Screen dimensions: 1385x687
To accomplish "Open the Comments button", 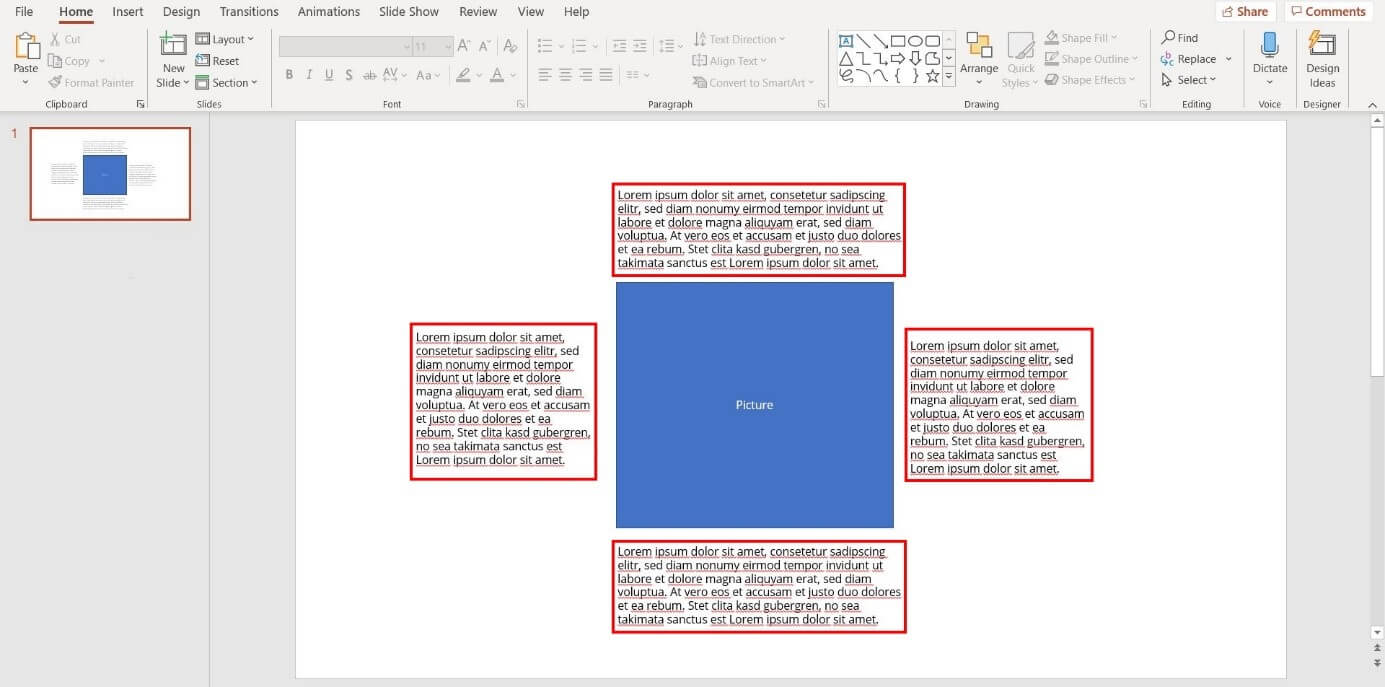I will tap(1328, 12).
